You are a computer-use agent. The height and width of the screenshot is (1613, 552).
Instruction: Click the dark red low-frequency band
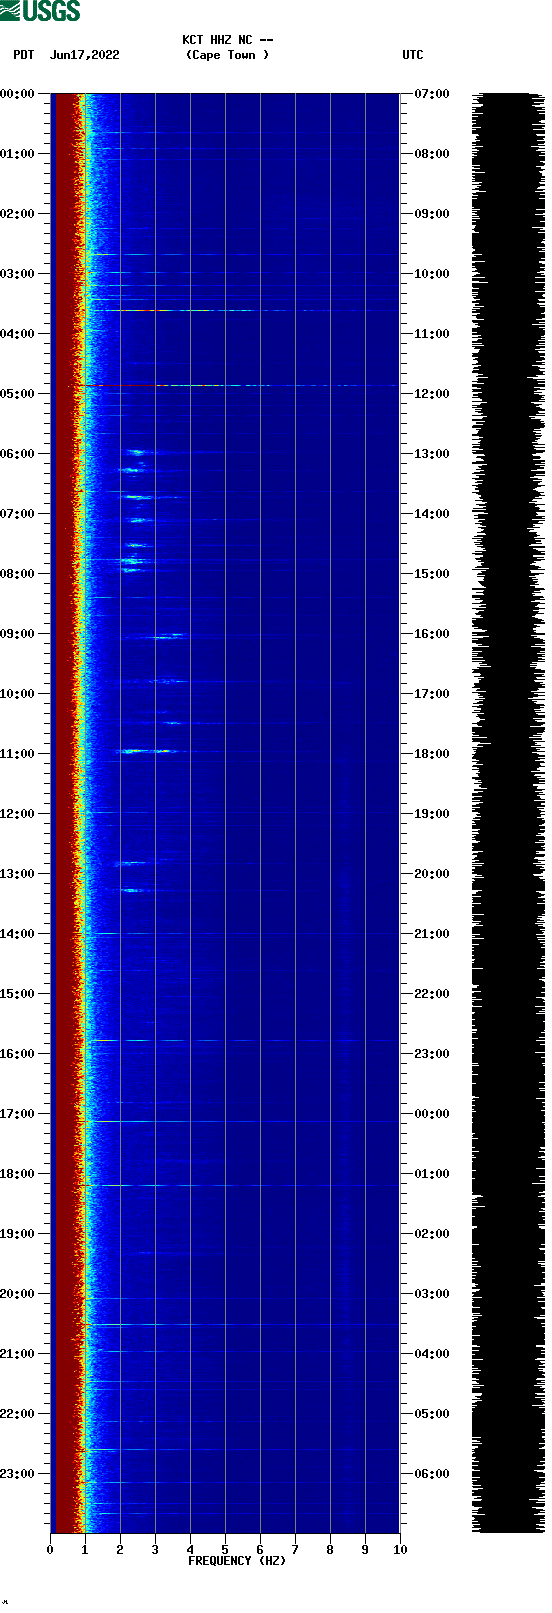[65, 813]
